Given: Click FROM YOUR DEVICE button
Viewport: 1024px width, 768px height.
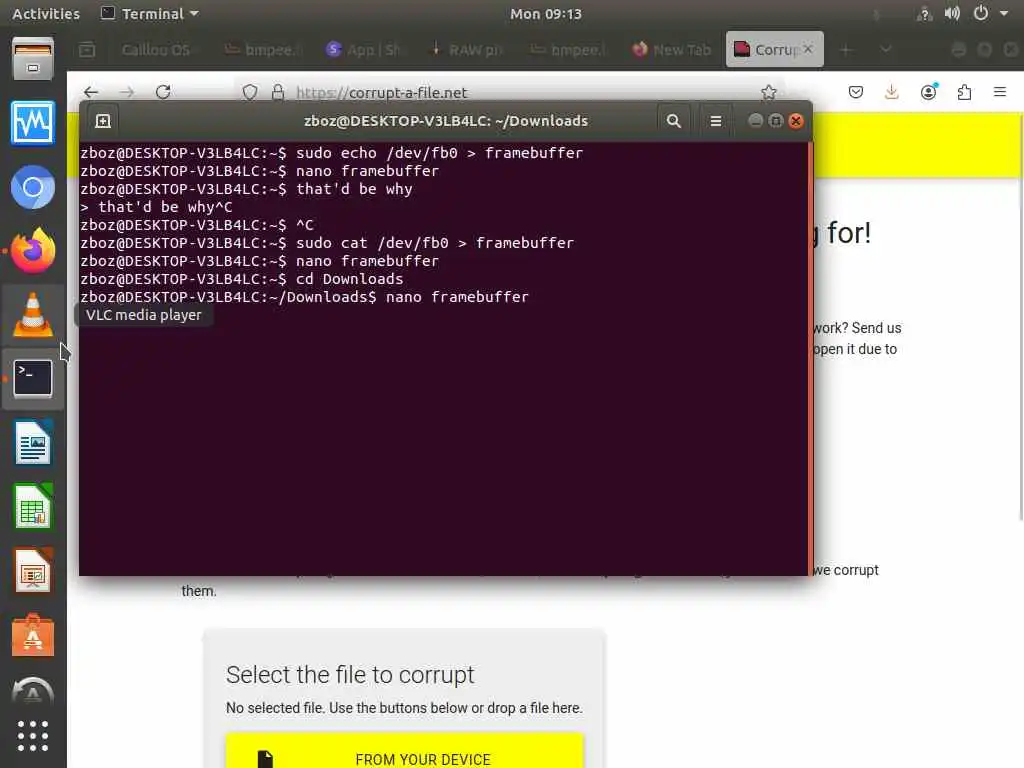Looking at the screenshot, I should pos(405,751).
